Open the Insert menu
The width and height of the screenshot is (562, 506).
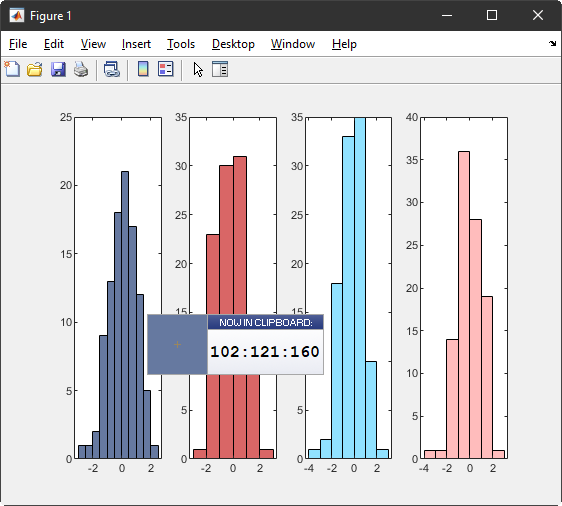pyautogui.click(x=136, y=44)
